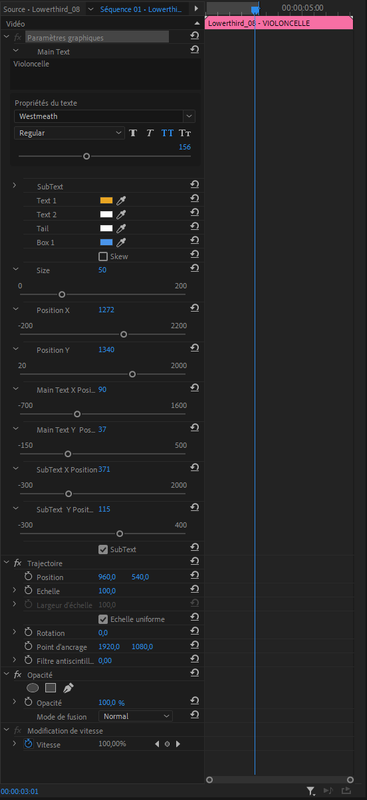Screen dimensions: 367x800
Task: Click the Box 1 blue color swatch
Action: click(106, 242)
